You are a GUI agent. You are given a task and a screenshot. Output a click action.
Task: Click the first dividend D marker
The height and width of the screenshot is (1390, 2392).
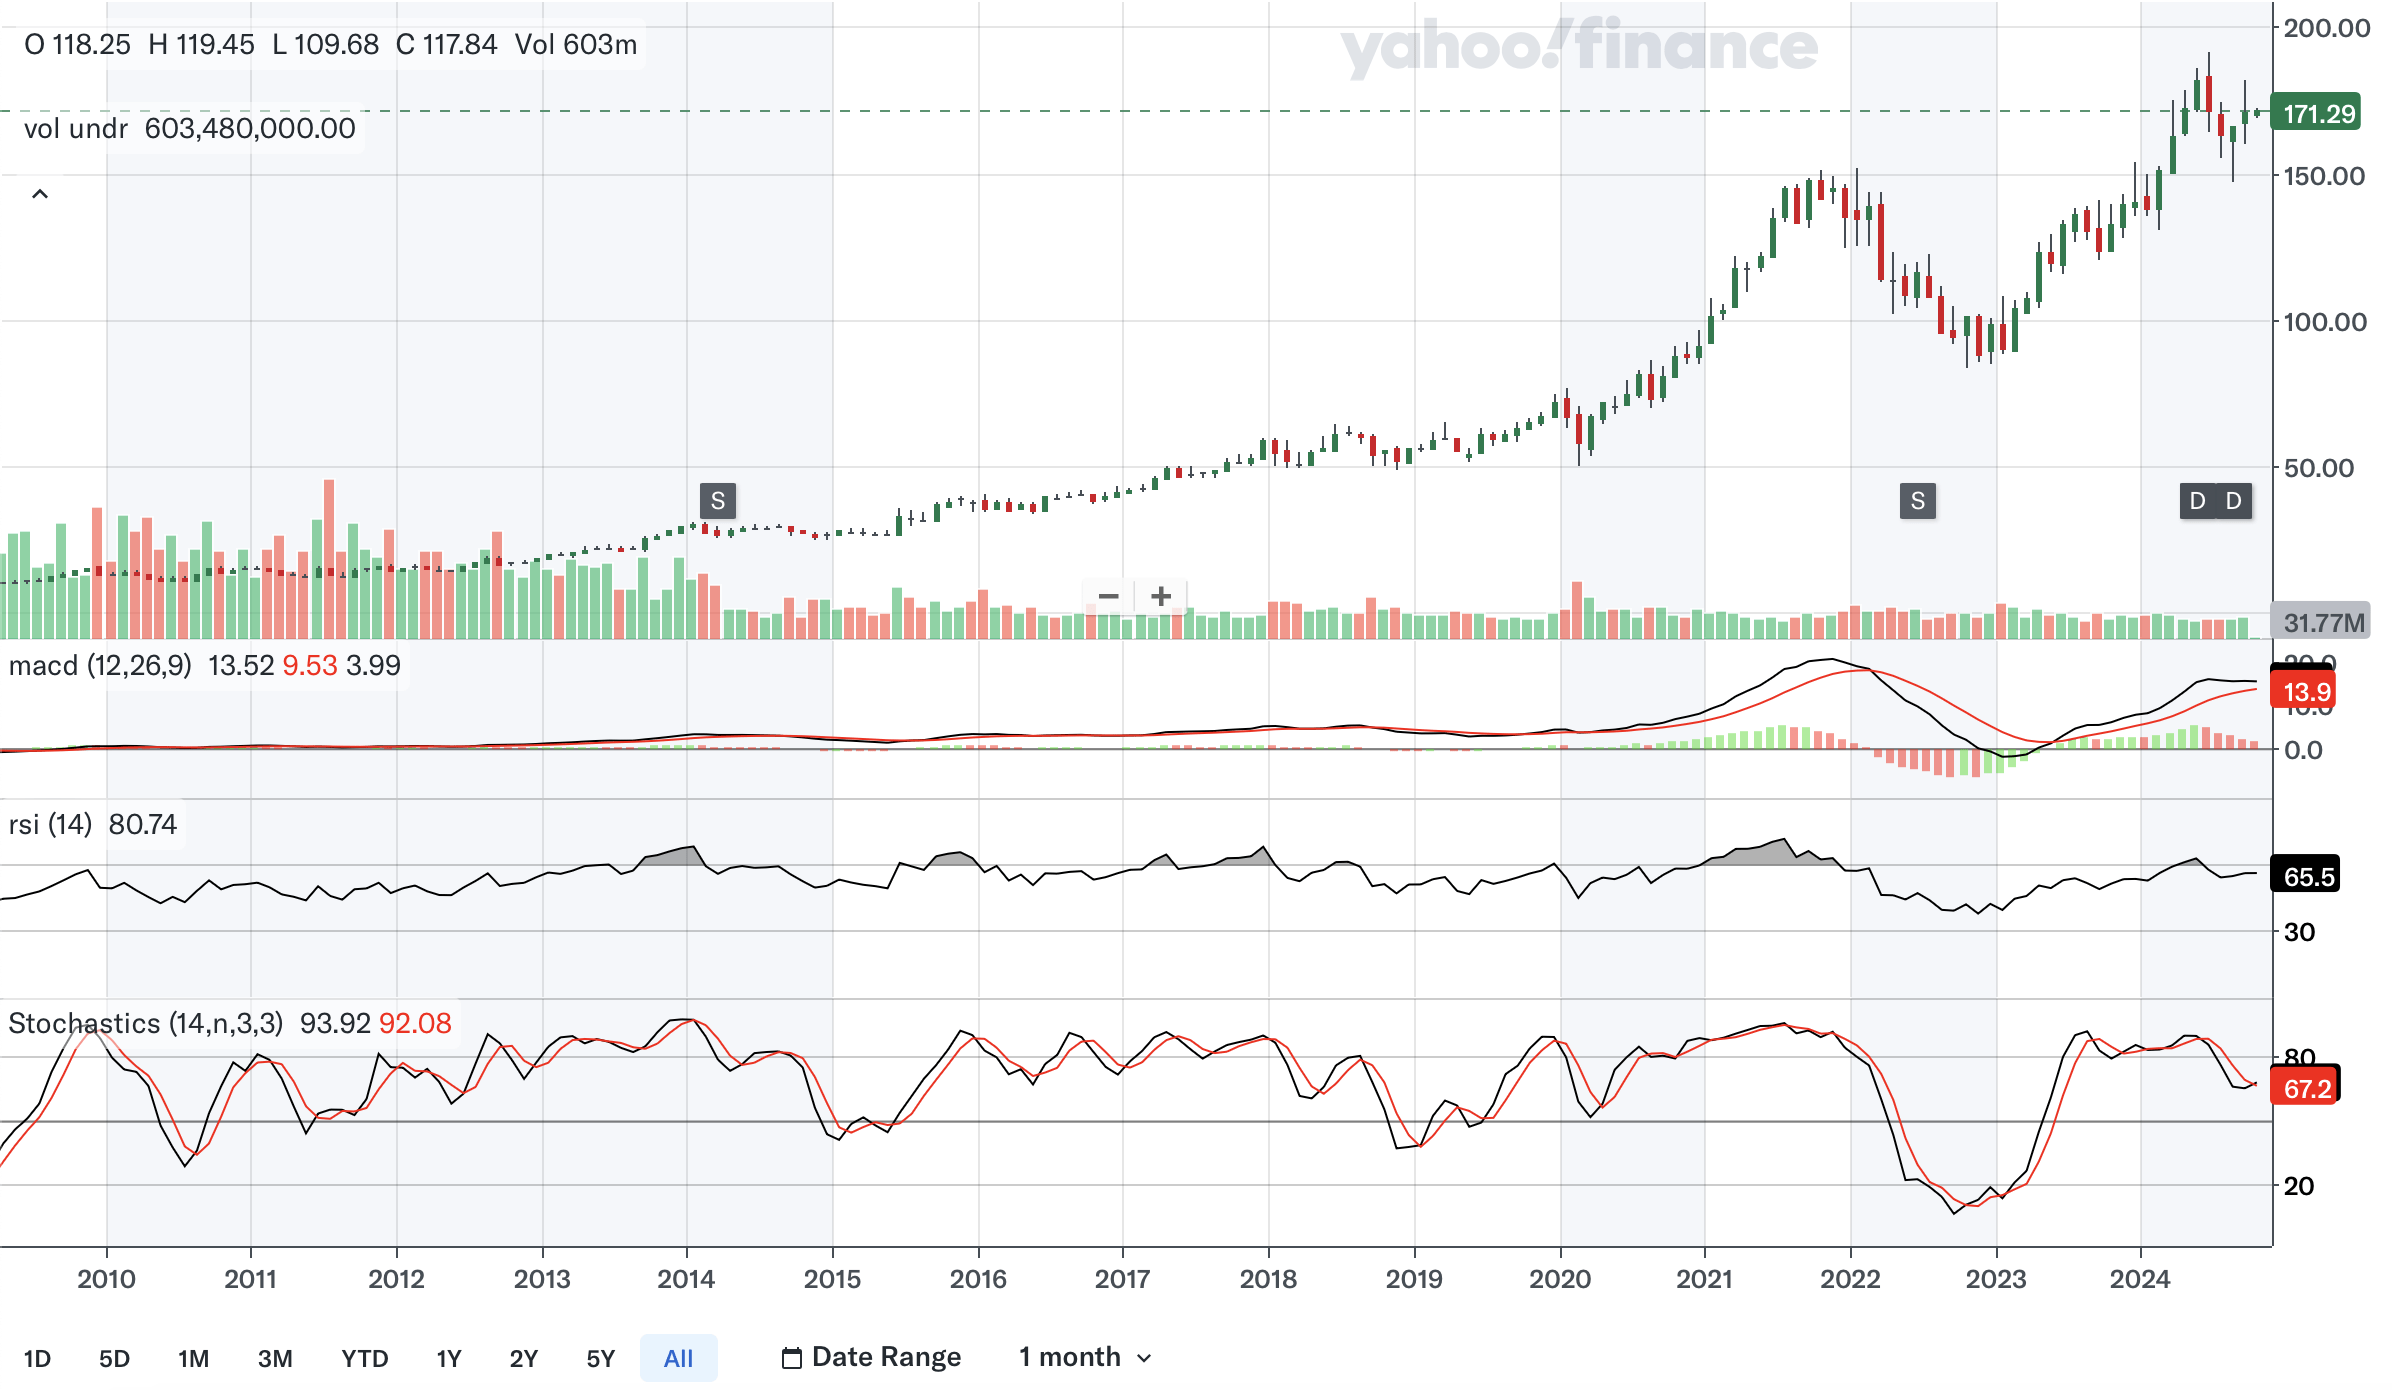pyautogui.click(x=2197, y=501)
